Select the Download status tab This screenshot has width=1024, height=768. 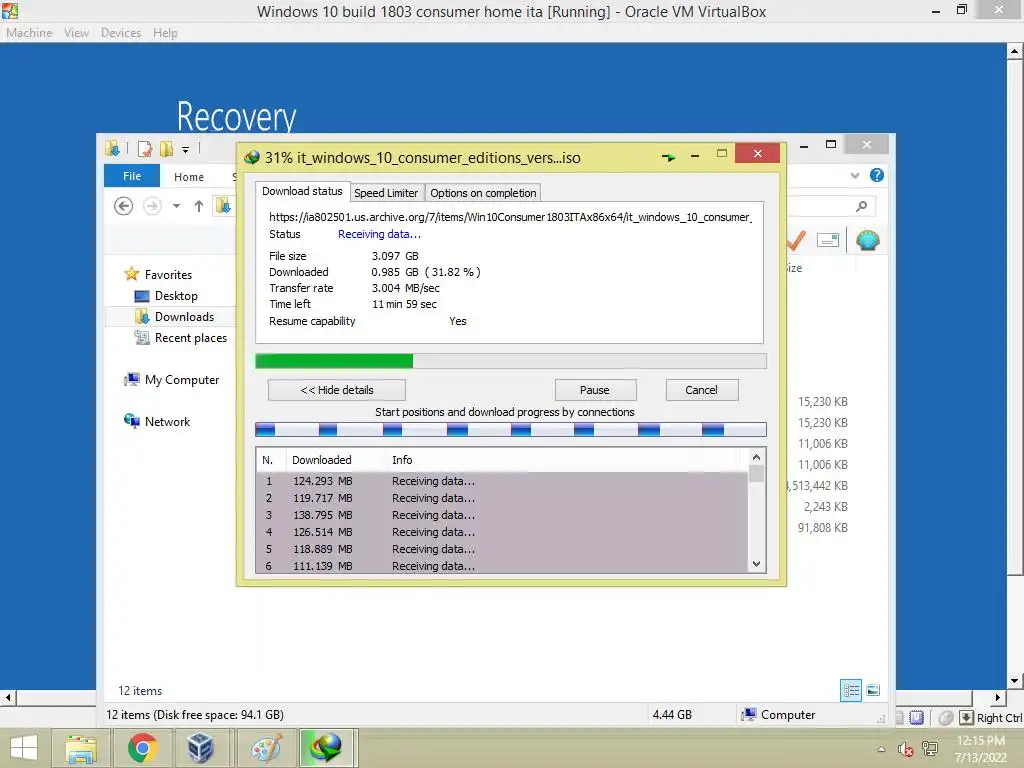[302, 191]
